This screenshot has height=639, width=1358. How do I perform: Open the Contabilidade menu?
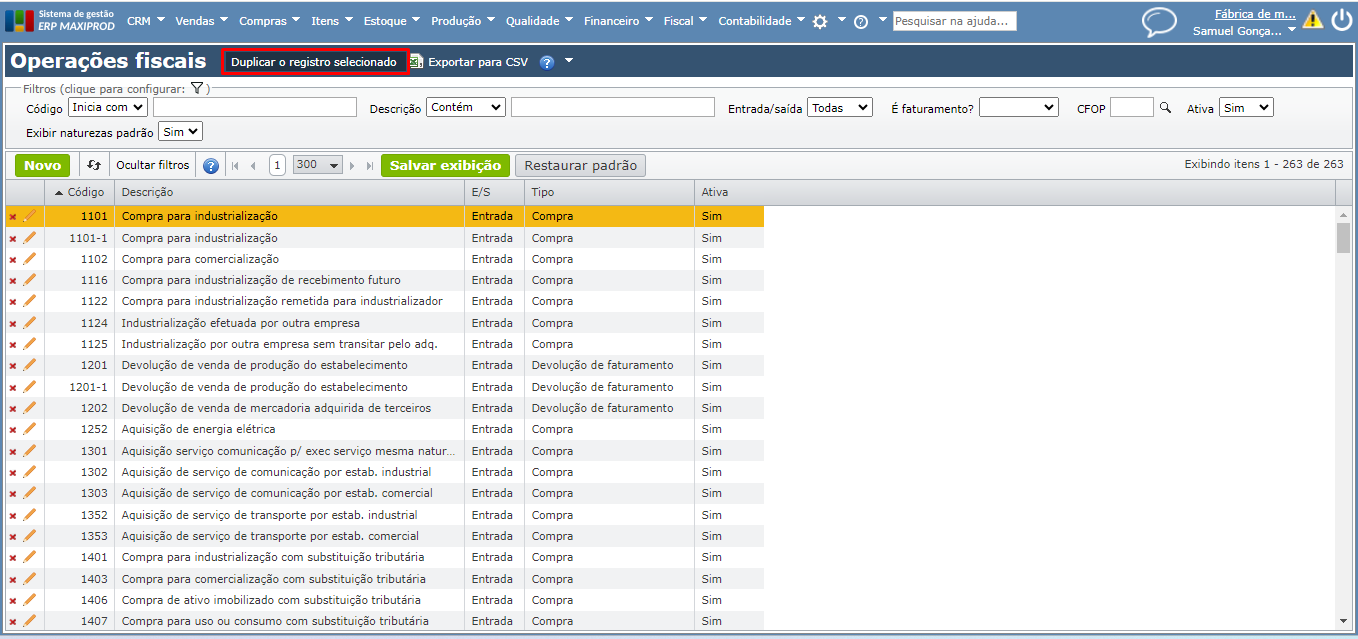click(x=761, y=21)
